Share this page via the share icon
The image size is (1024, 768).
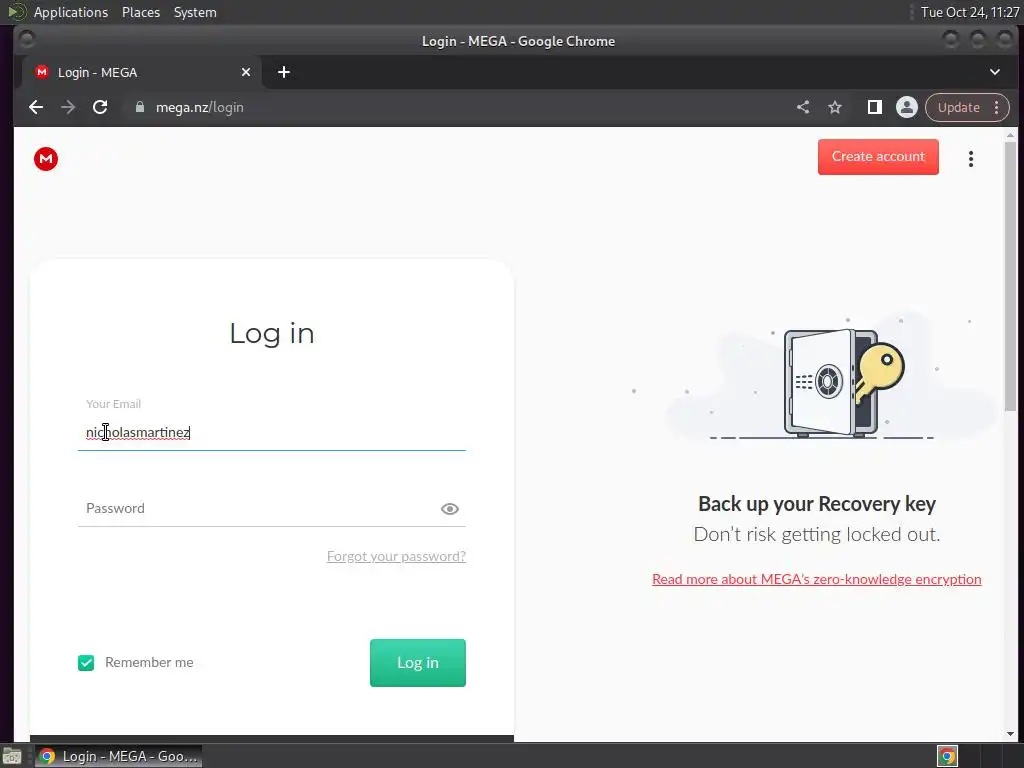pyautogui.click(x=803, y=107)
